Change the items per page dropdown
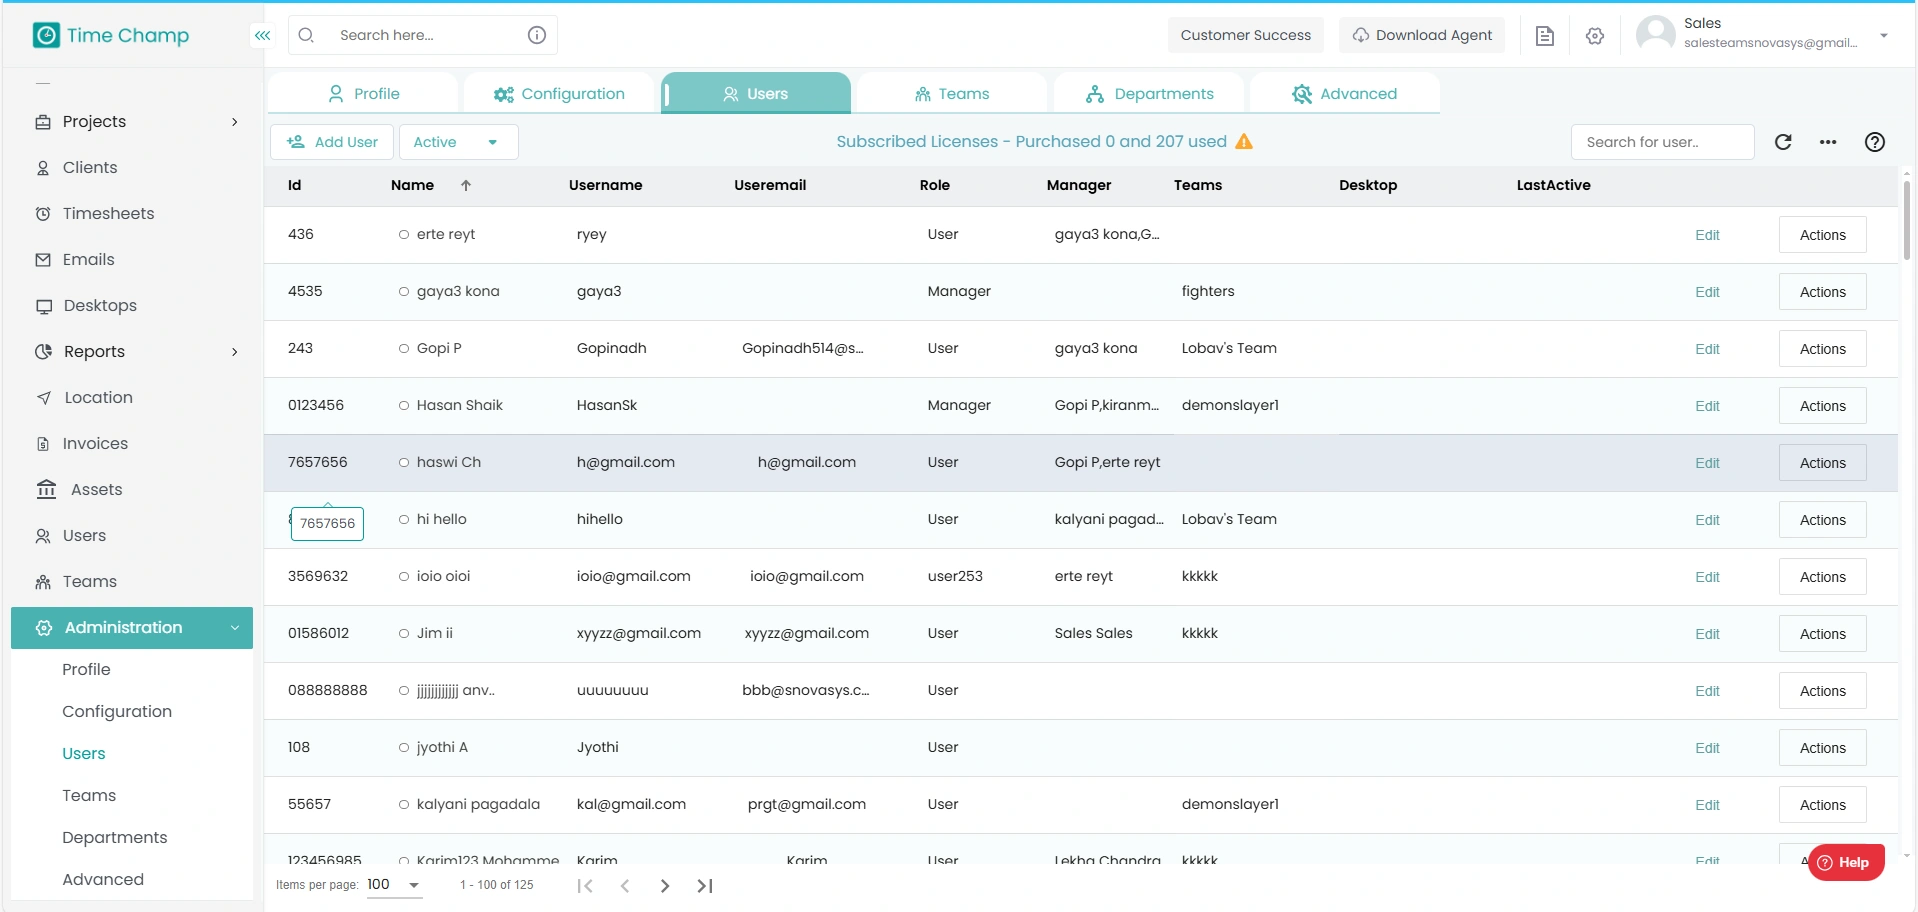The image size is (1918, 912). coord(393,885)
